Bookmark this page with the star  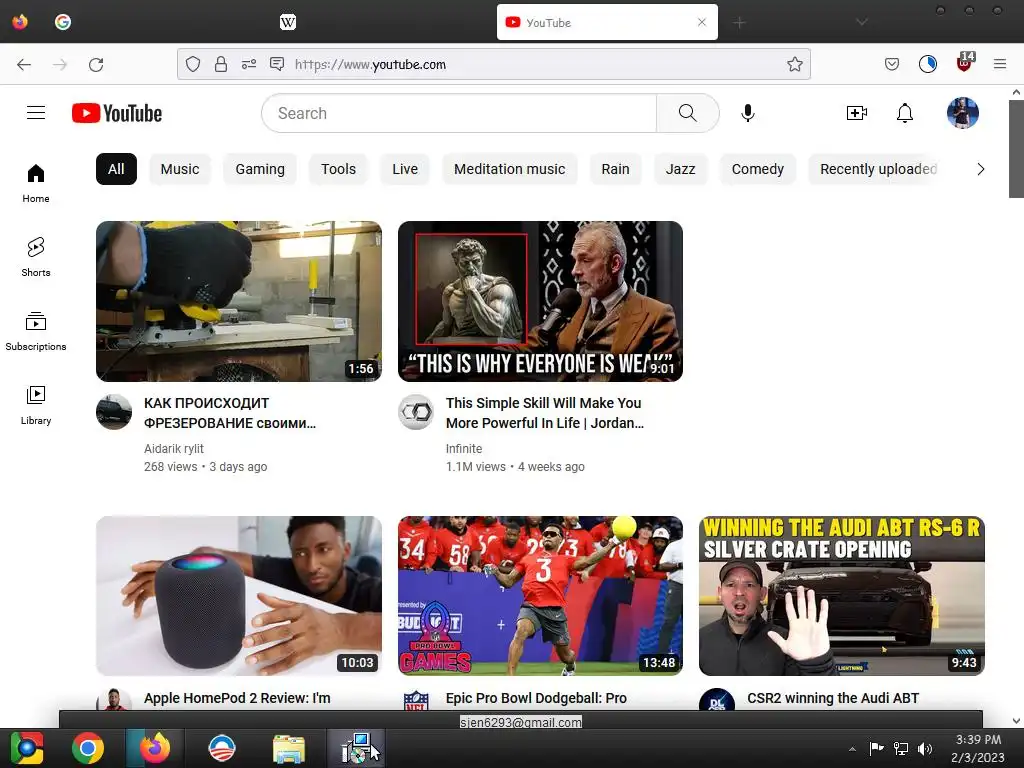pyautogui.click(x=794, y=64)
